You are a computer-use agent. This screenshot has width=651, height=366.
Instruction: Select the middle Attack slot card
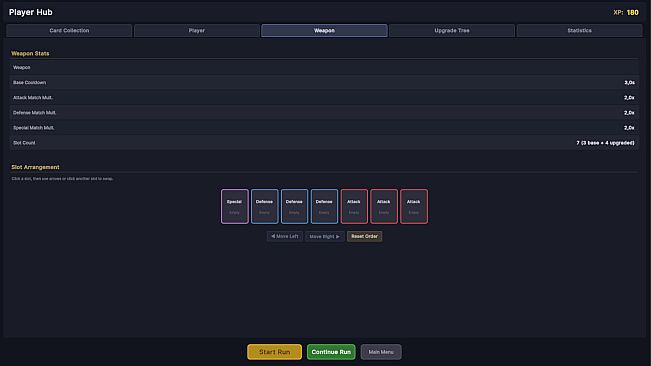click(384, 207)
